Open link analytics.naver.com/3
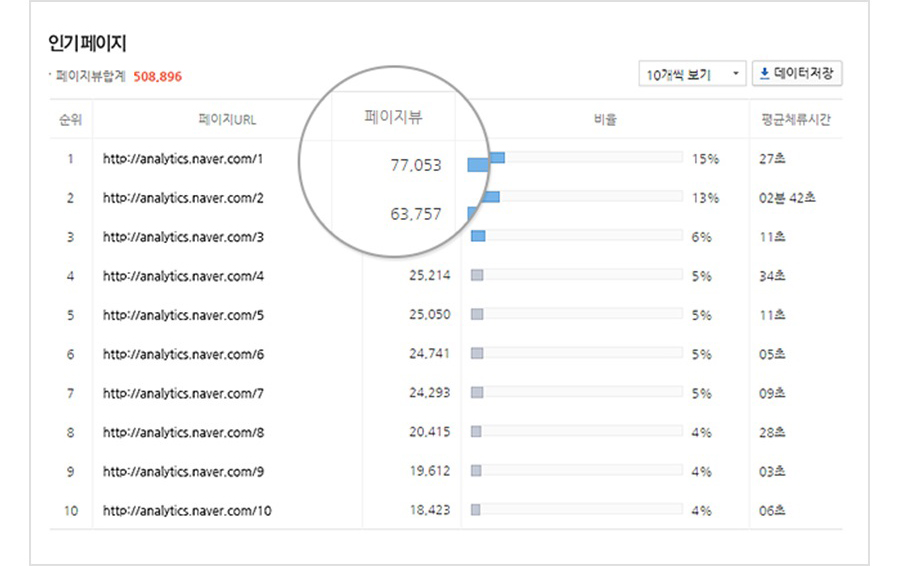Viewport: 899px width, 566px height. click(x=183, y=237)
